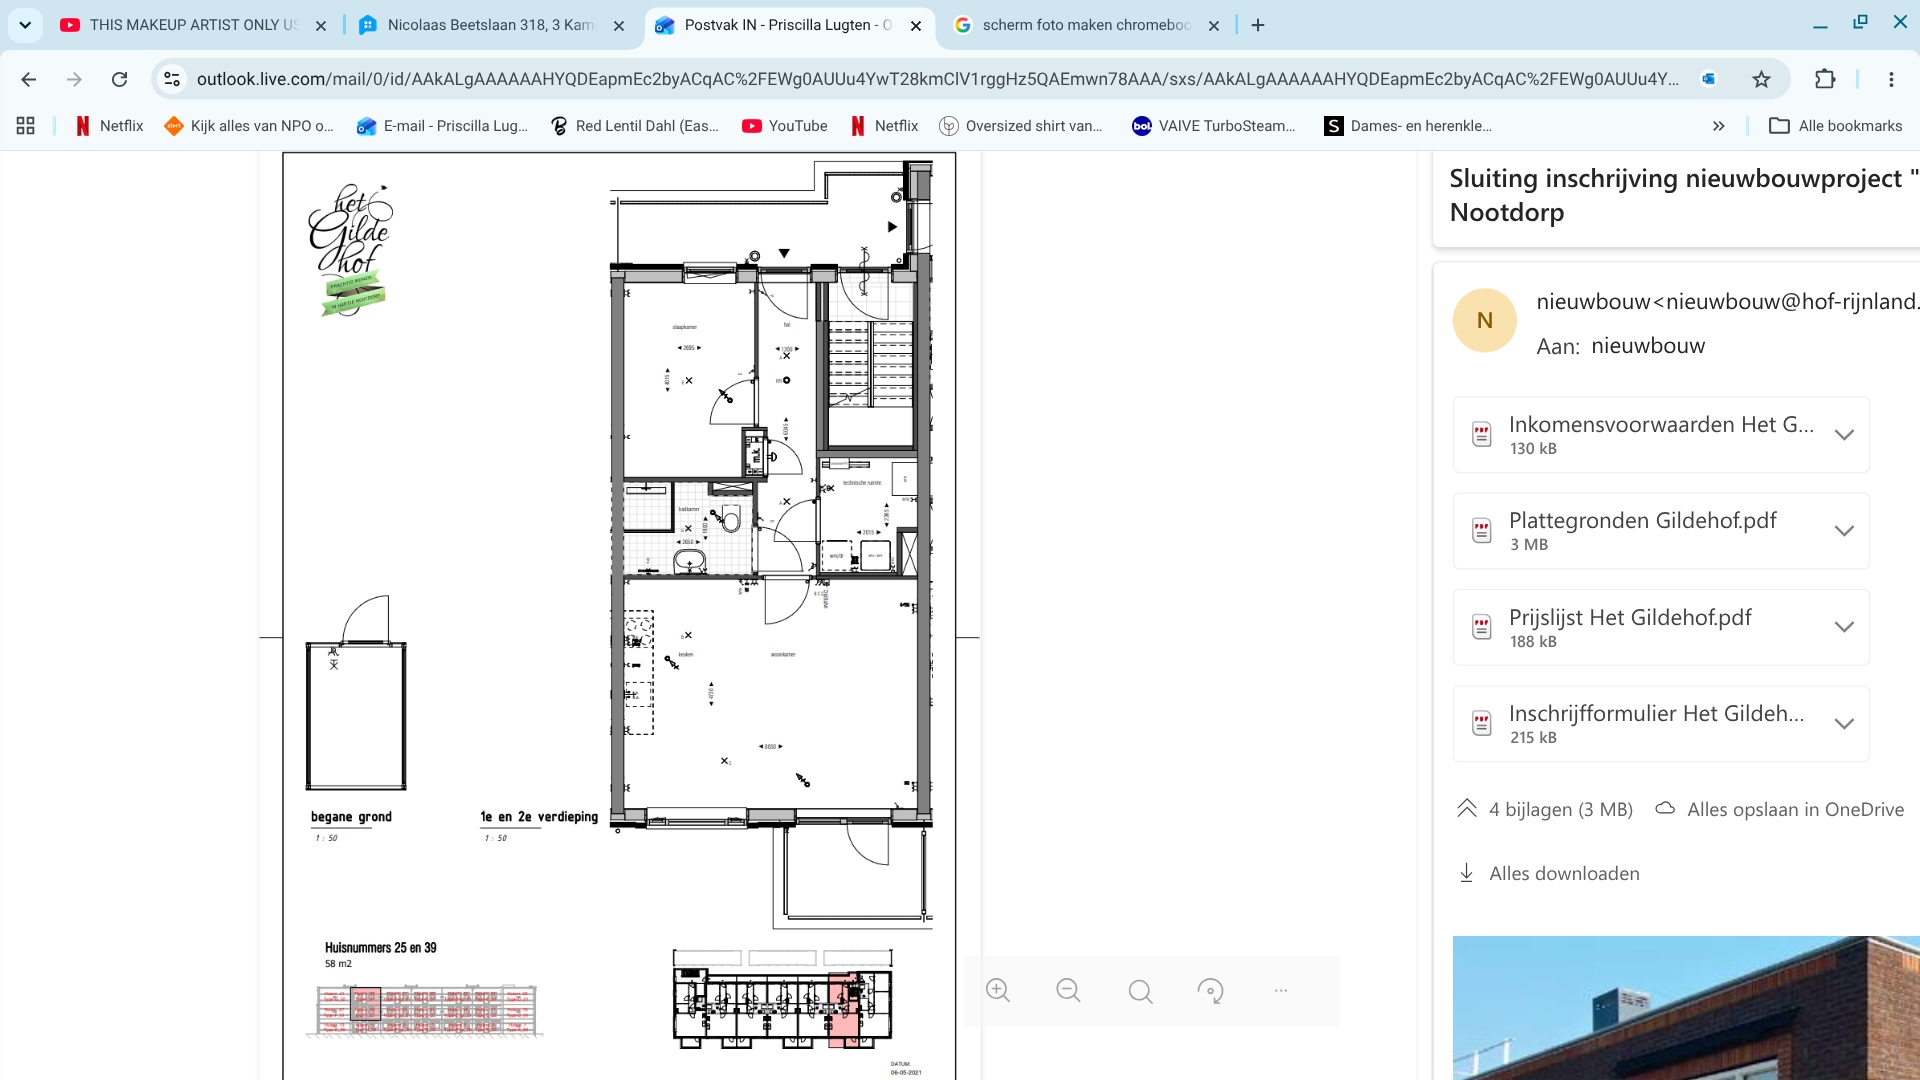Viewport: 1920px width, 1080px height.
Task: Expand options for Plattegronden Gildehof.pdf
Action: pyautogui.click(x=1844, y=531)
